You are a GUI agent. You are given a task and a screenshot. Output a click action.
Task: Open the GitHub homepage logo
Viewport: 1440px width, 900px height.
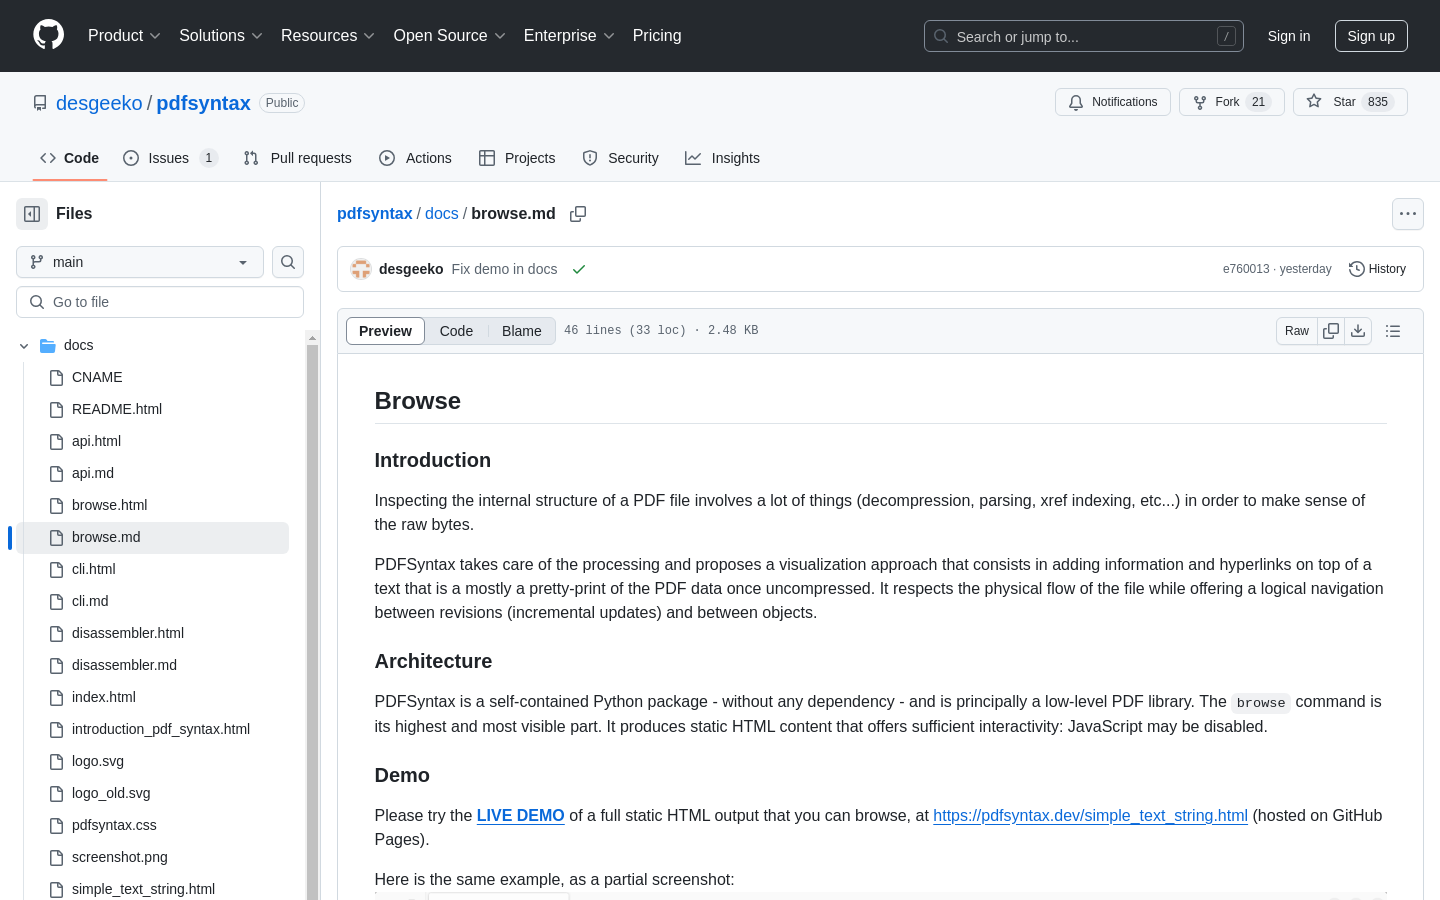point(48,35)
